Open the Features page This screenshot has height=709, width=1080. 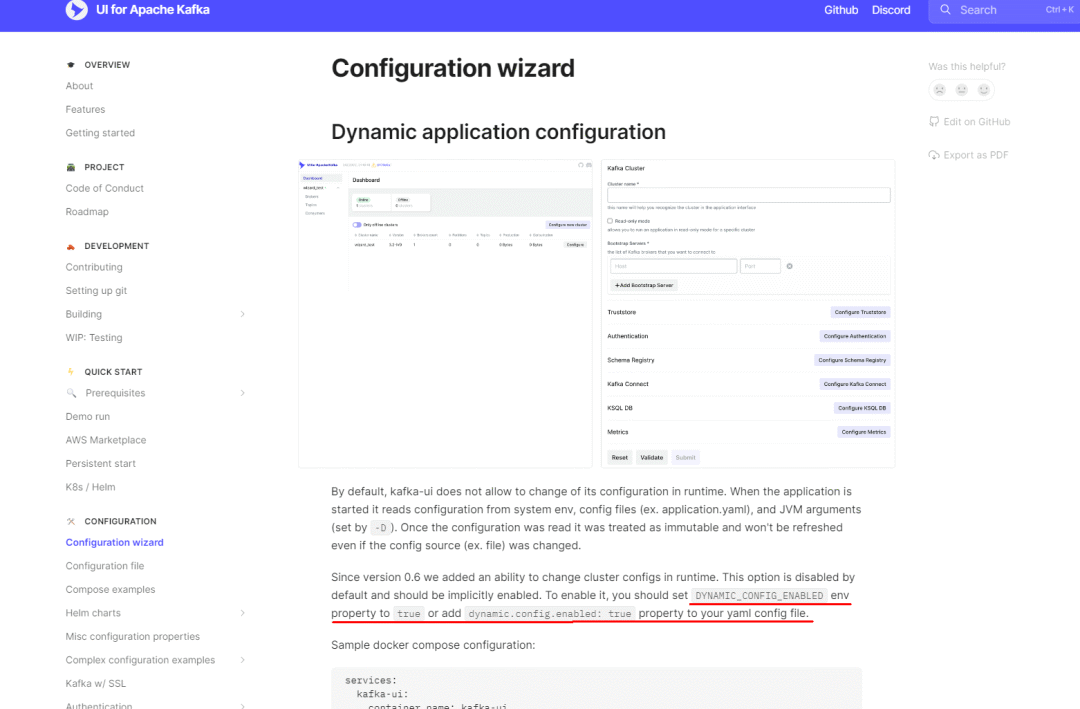tap(85, 110)
